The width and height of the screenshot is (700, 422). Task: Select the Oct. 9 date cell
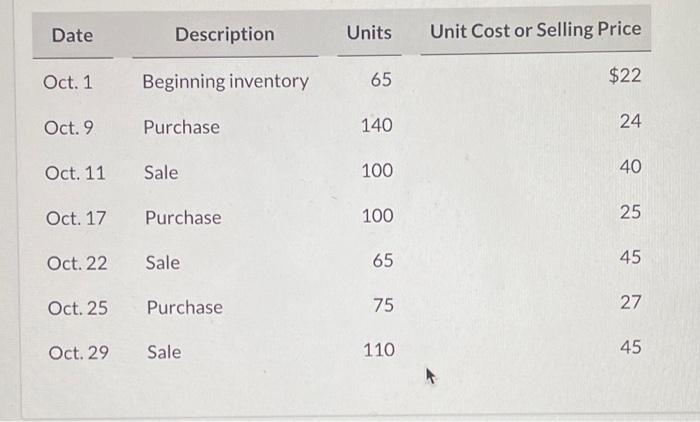(x=68, y=128)
